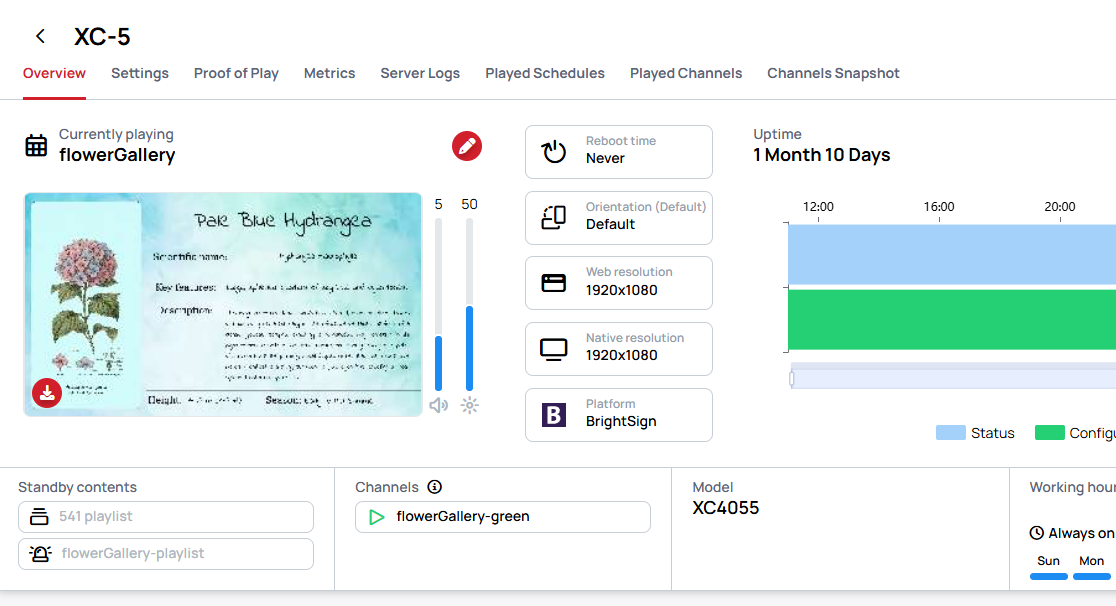Image resolution: width=1116 pixels, height=606 pixels.
Task: Select the 541 playlist standby content
Action: pos(166,517)
